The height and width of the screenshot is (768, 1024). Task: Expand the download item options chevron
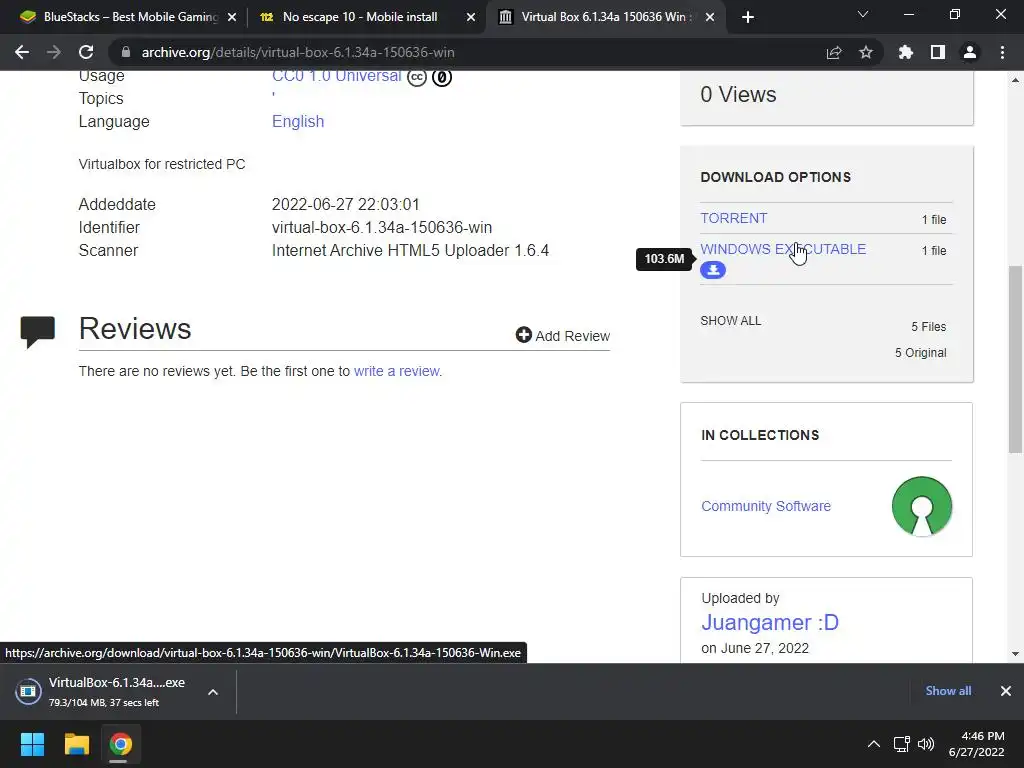pos(213,692)
